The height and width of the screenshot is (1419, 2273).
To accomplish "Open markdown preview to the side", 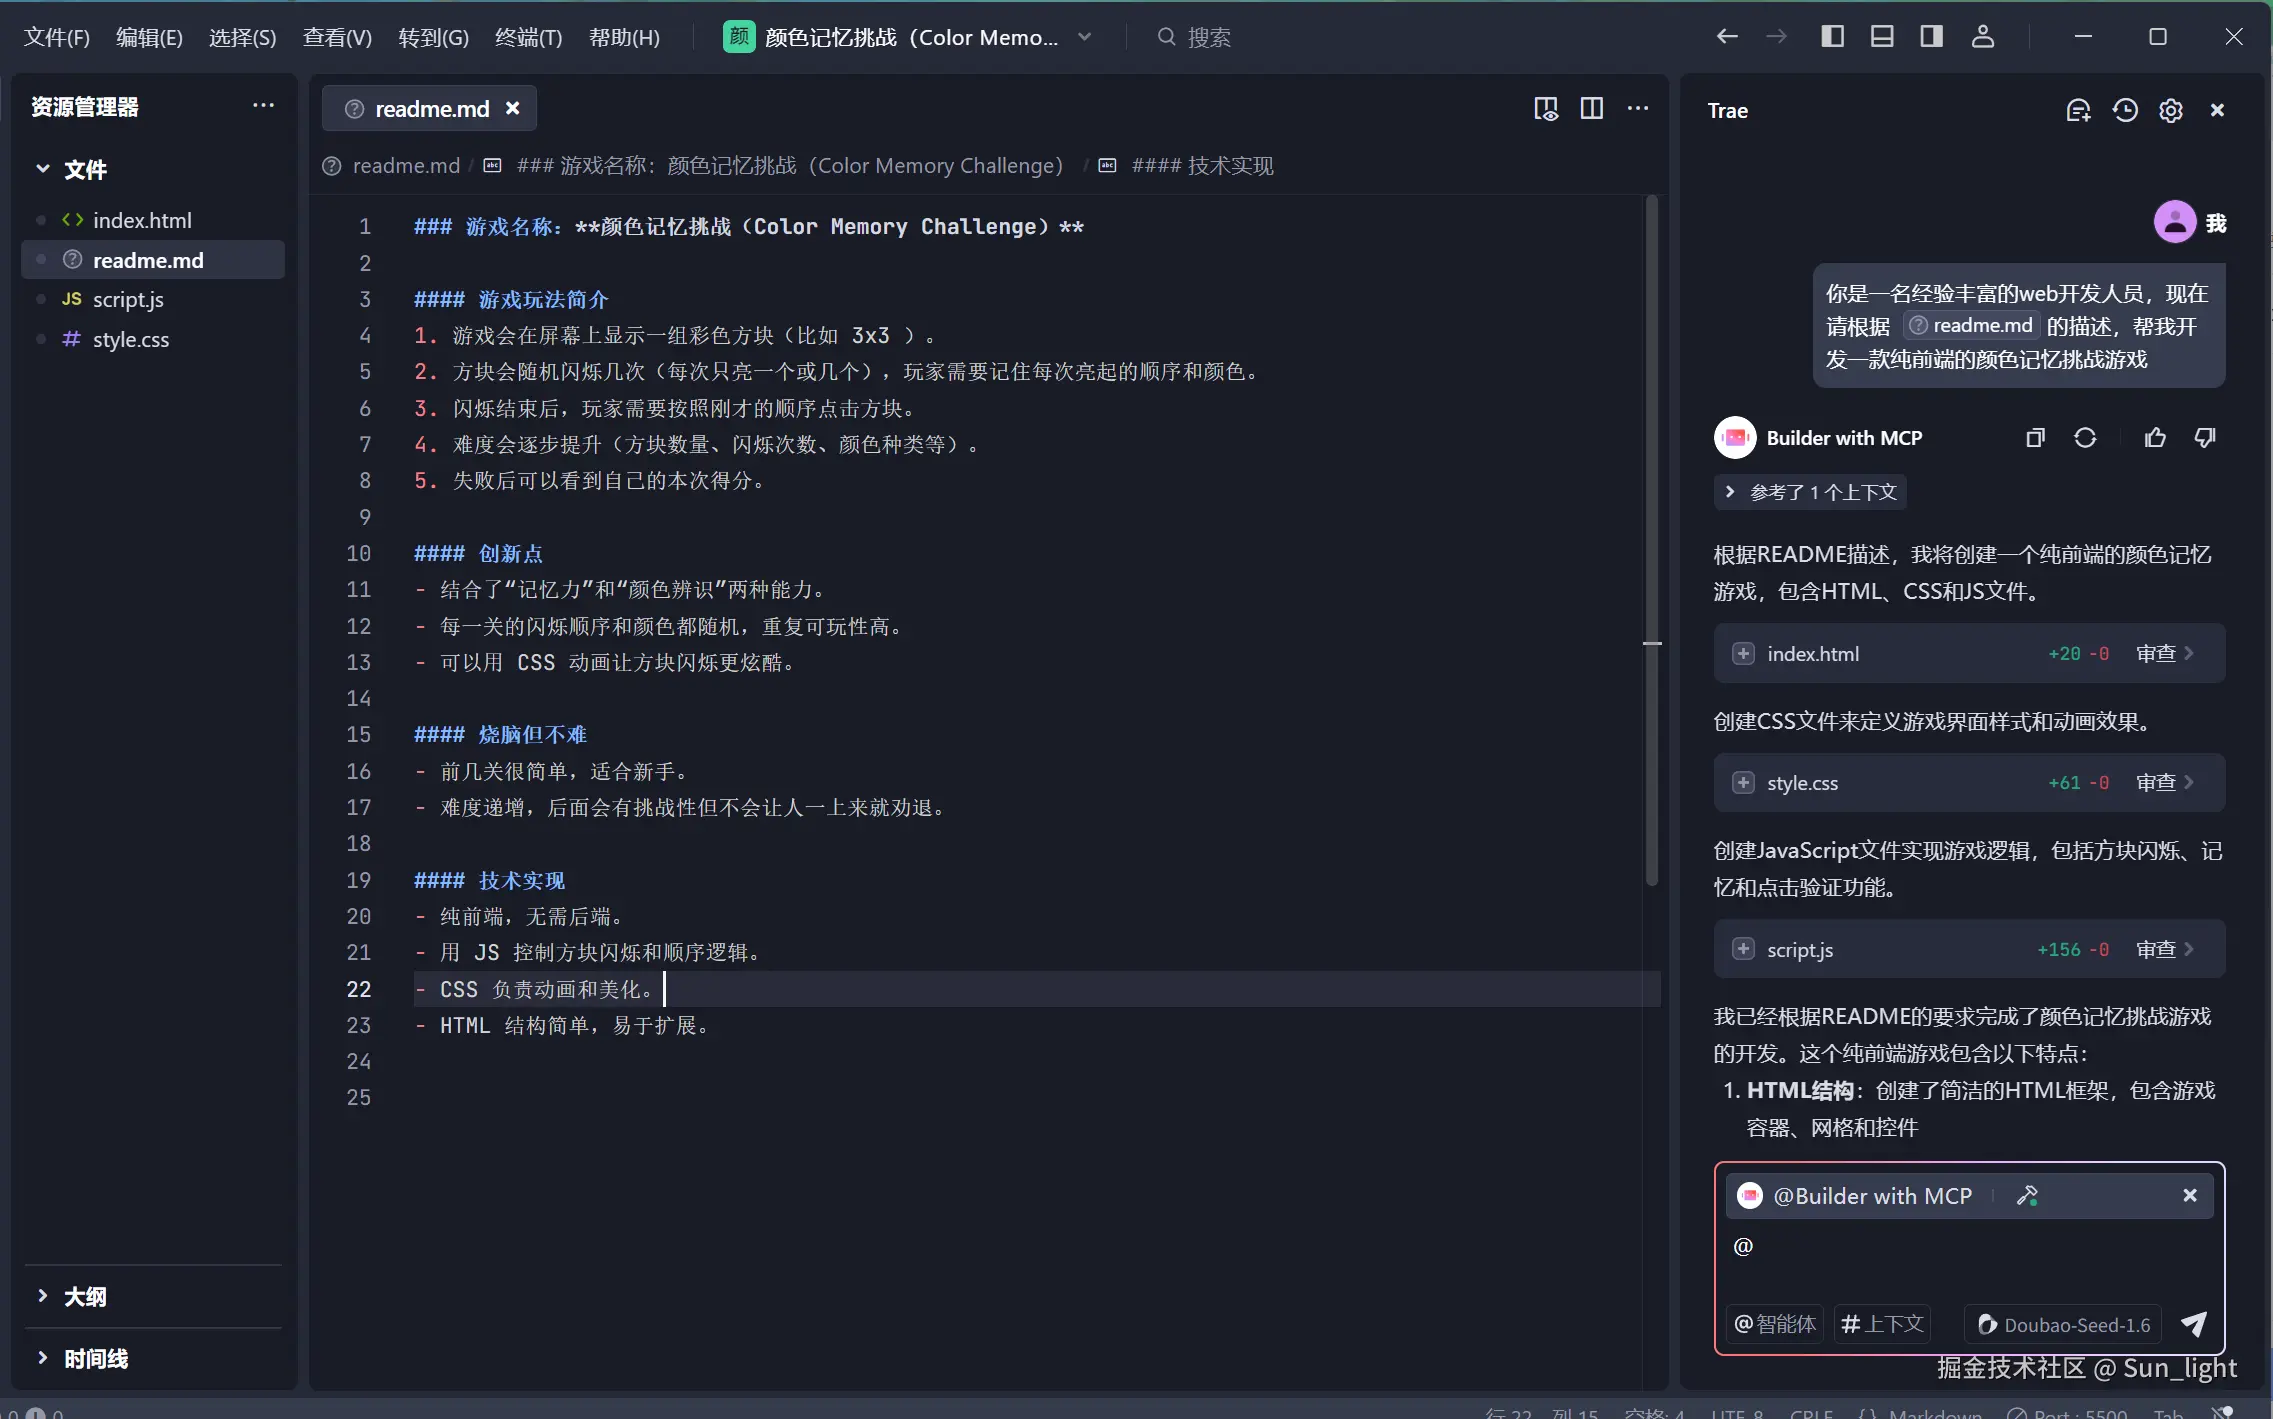I will pyautogui.click(x=1545, y=108).
